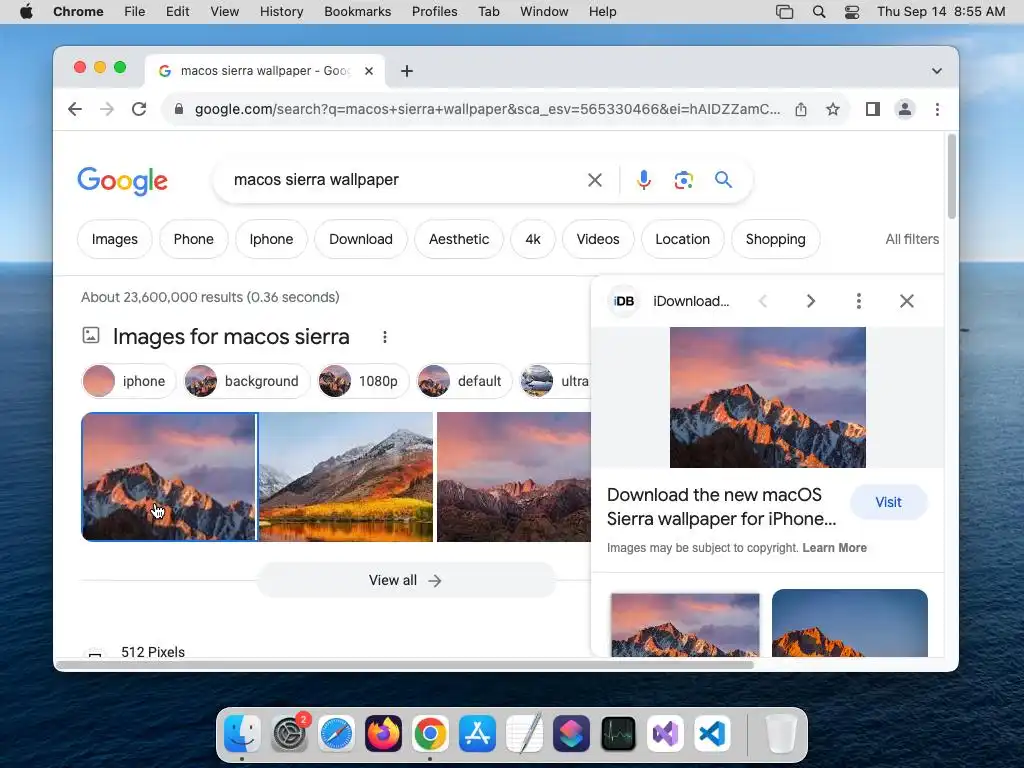
Task: Open preview panel three-dot options
Action: click(858, 301)
